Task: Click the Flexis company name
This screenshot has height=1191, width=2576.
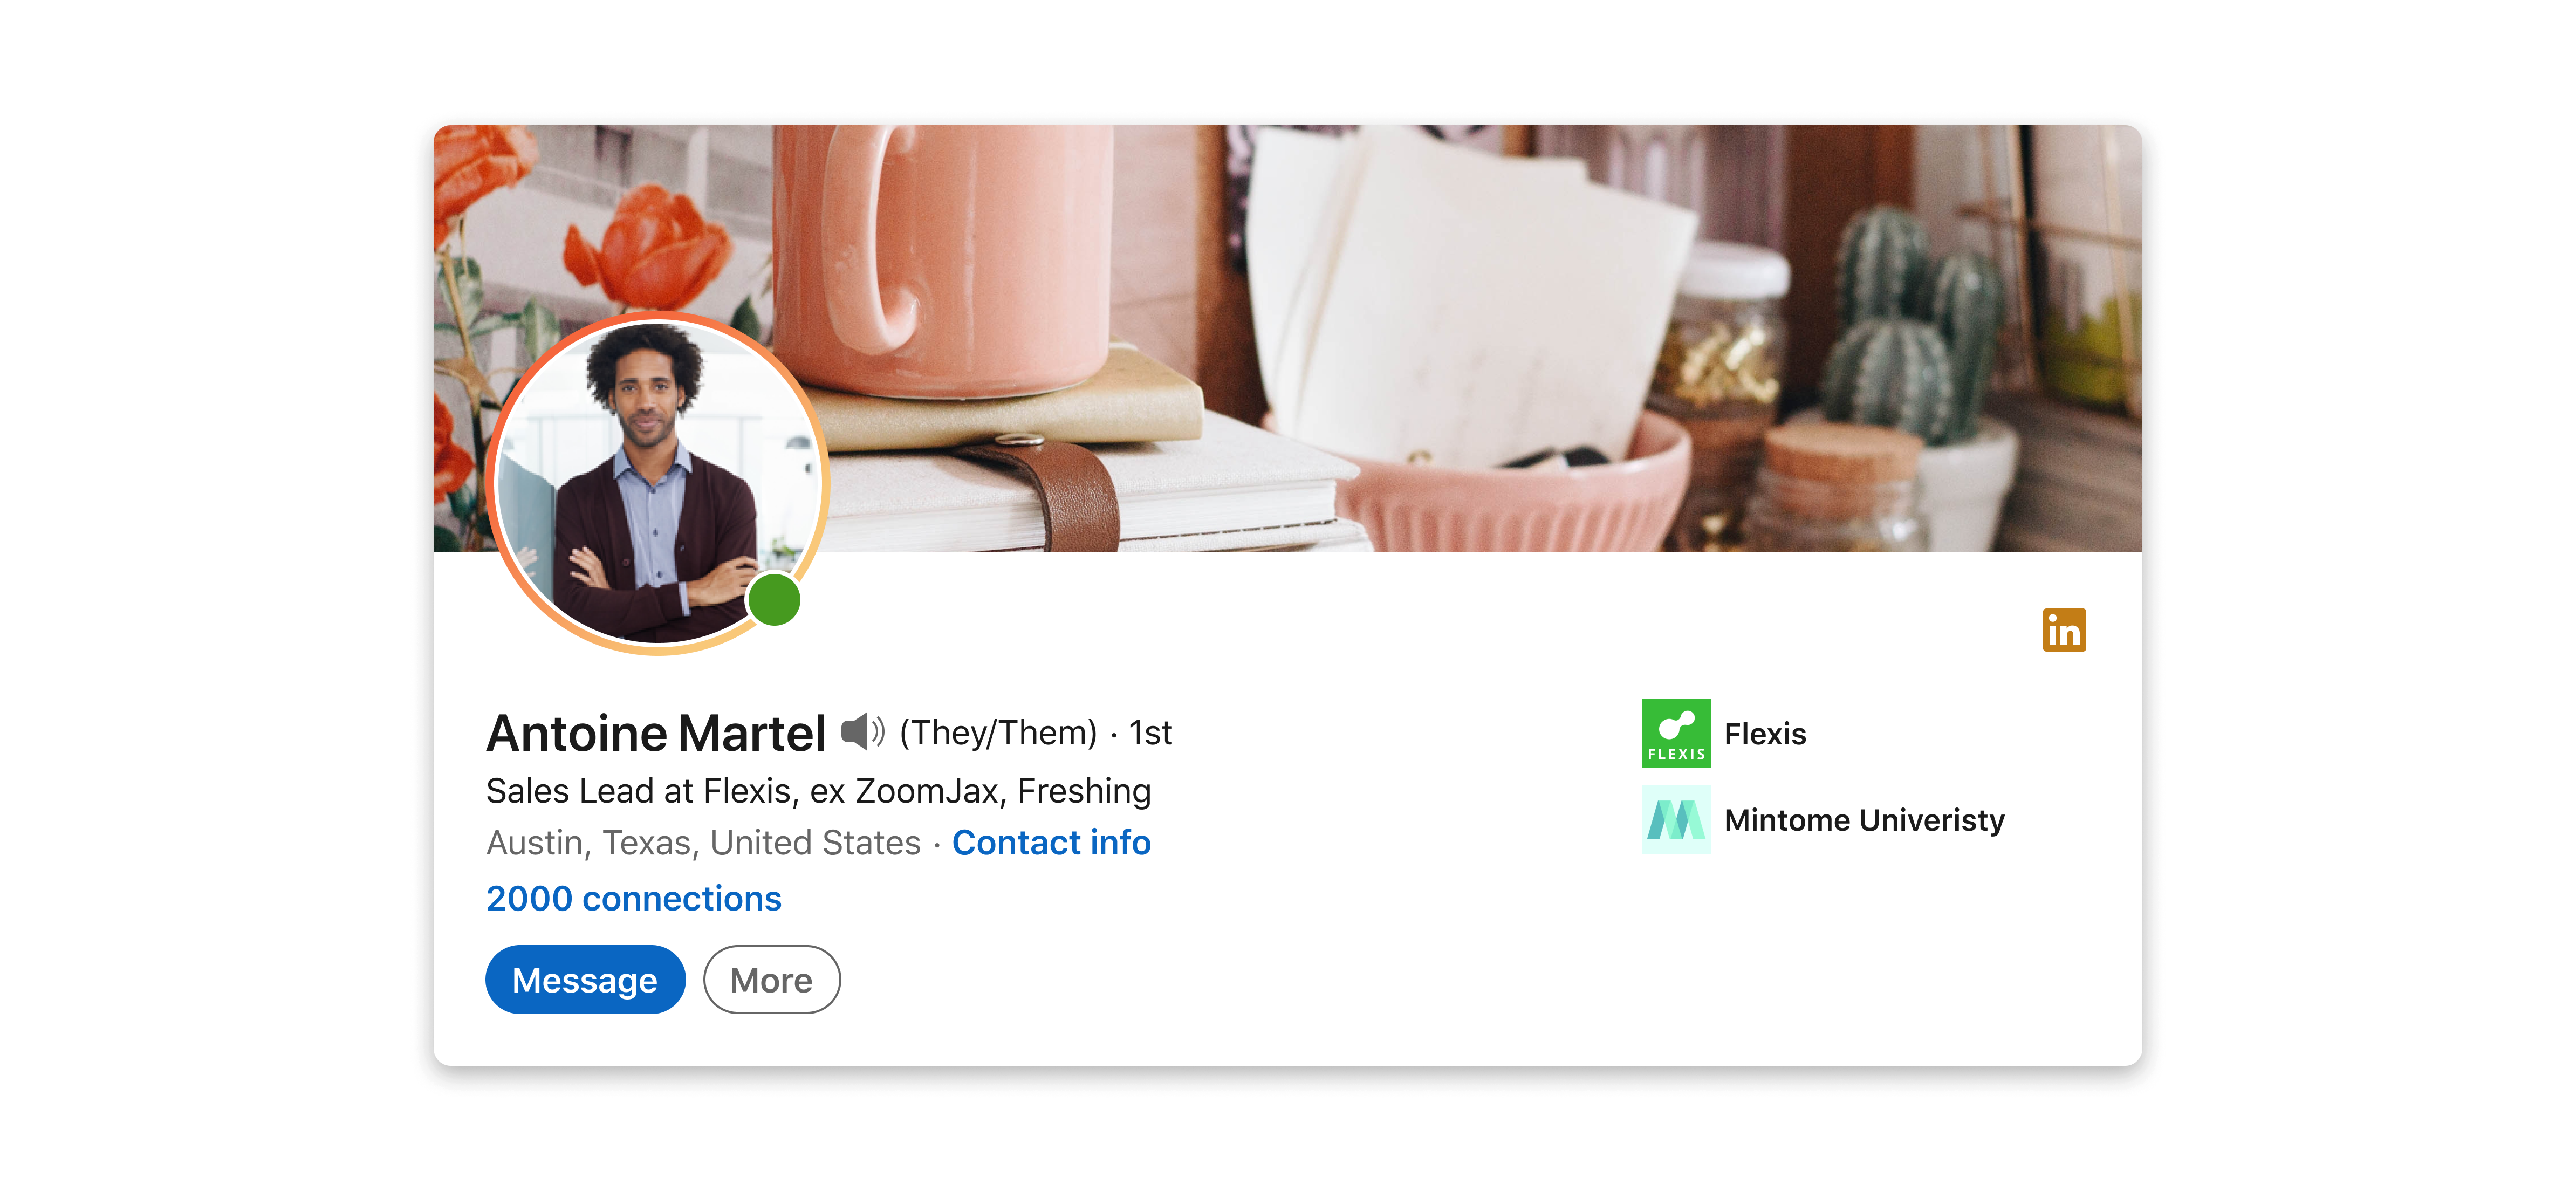Action: point(1765,734)
